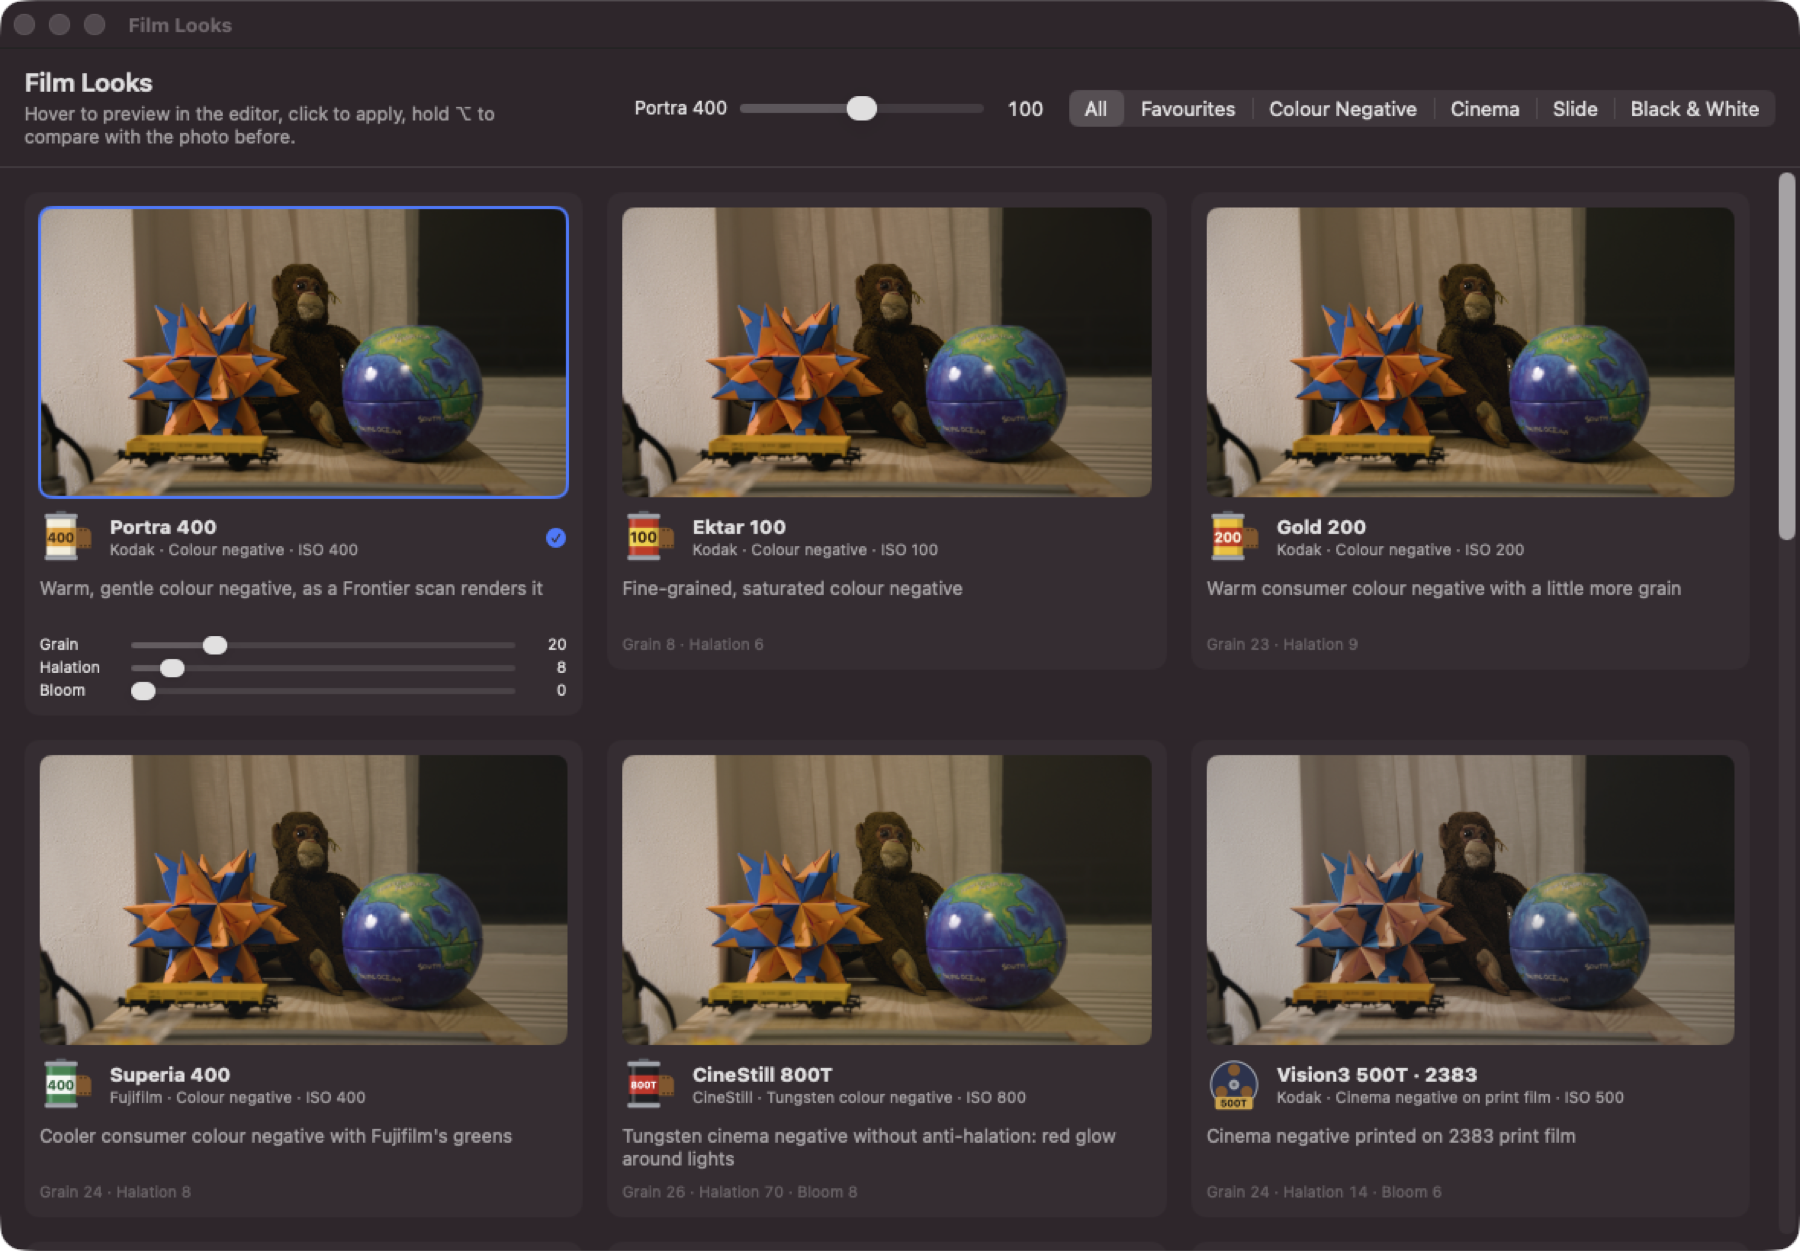Click the vertical scrollbar thumb
1800x1251 pixels.
click(x=1786, y=357)
